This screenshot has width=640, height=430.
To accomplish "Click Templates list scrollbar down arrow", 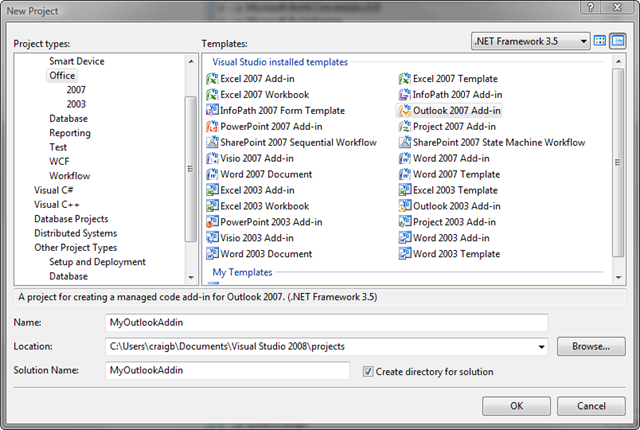I will [618, 277].
